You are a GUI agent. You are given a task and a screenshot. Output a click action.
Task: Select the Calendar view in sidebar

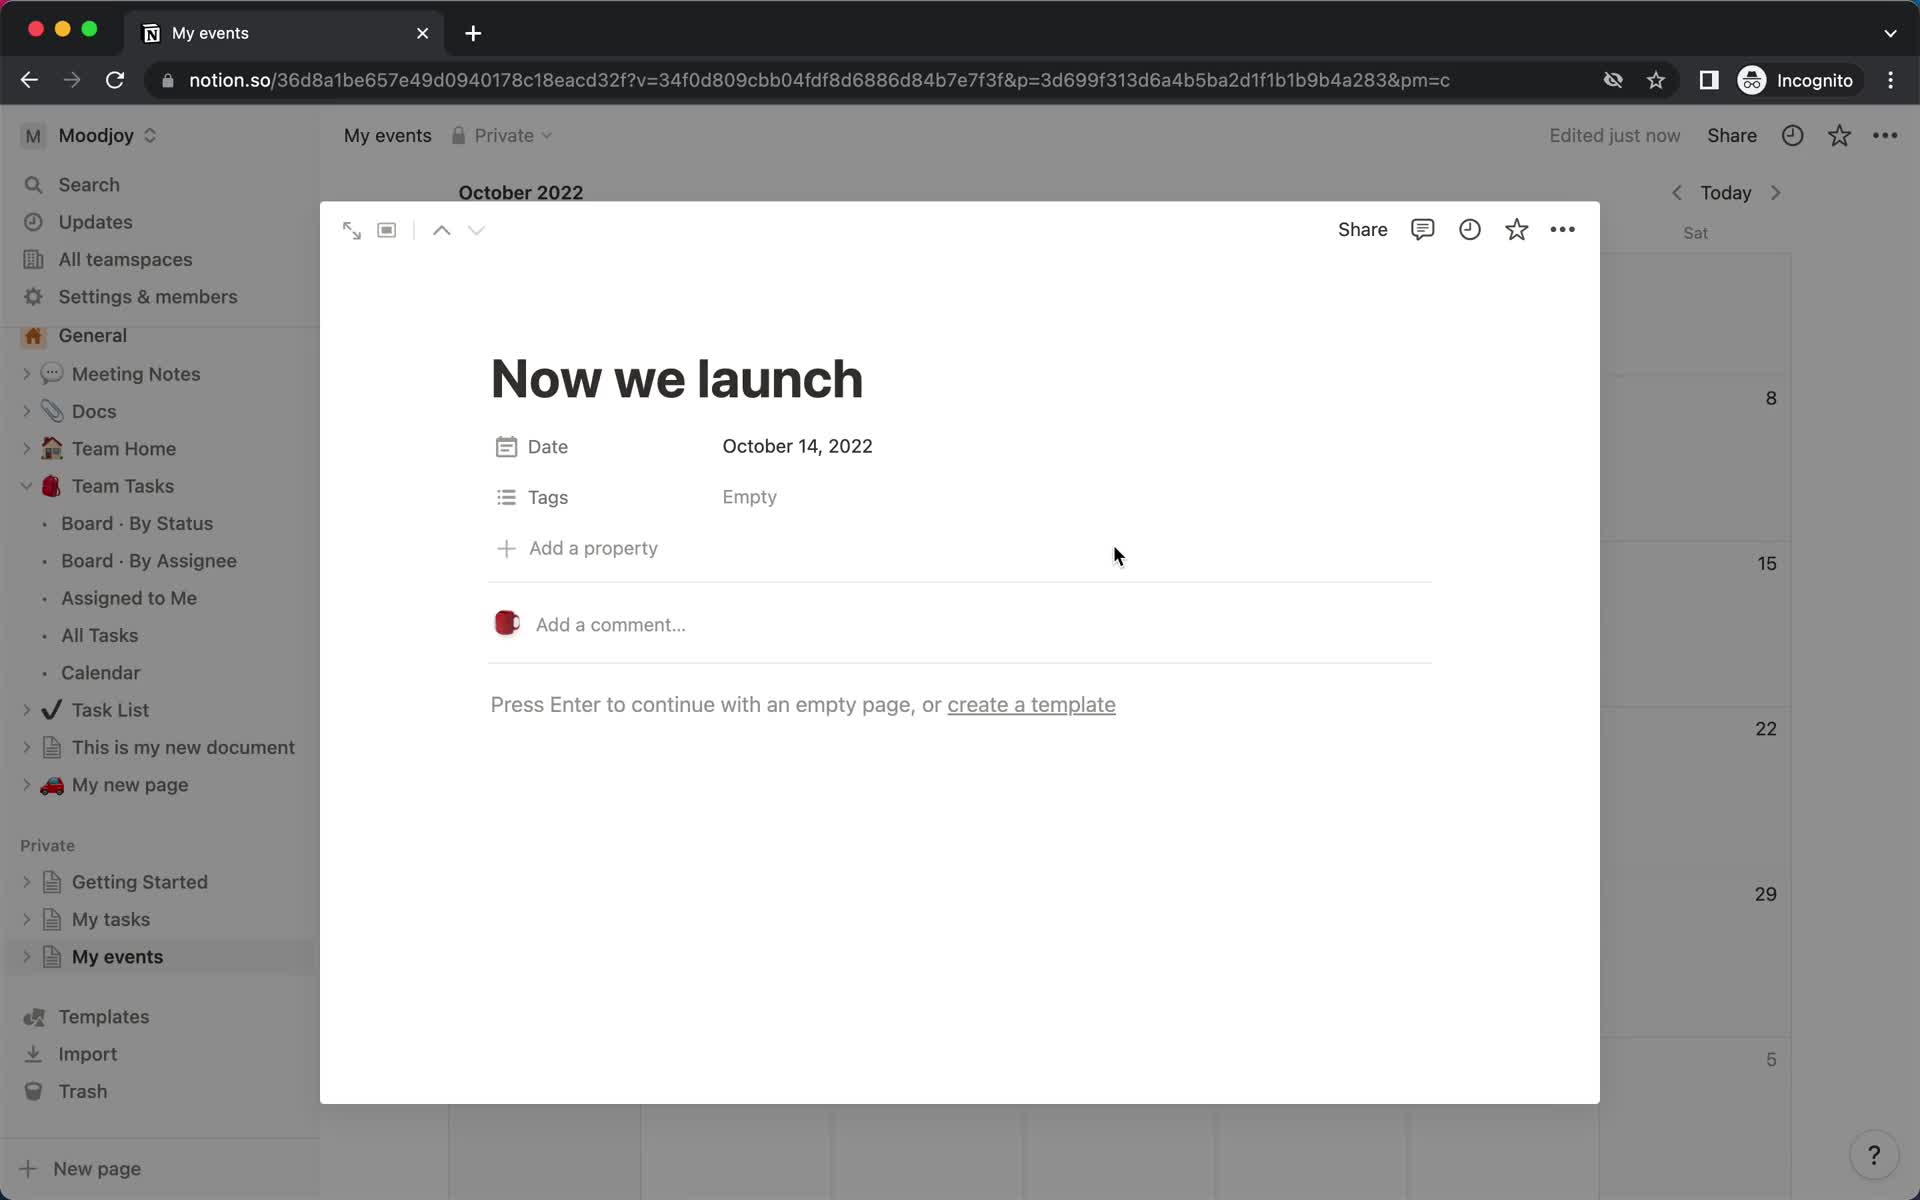pos(101,672)
